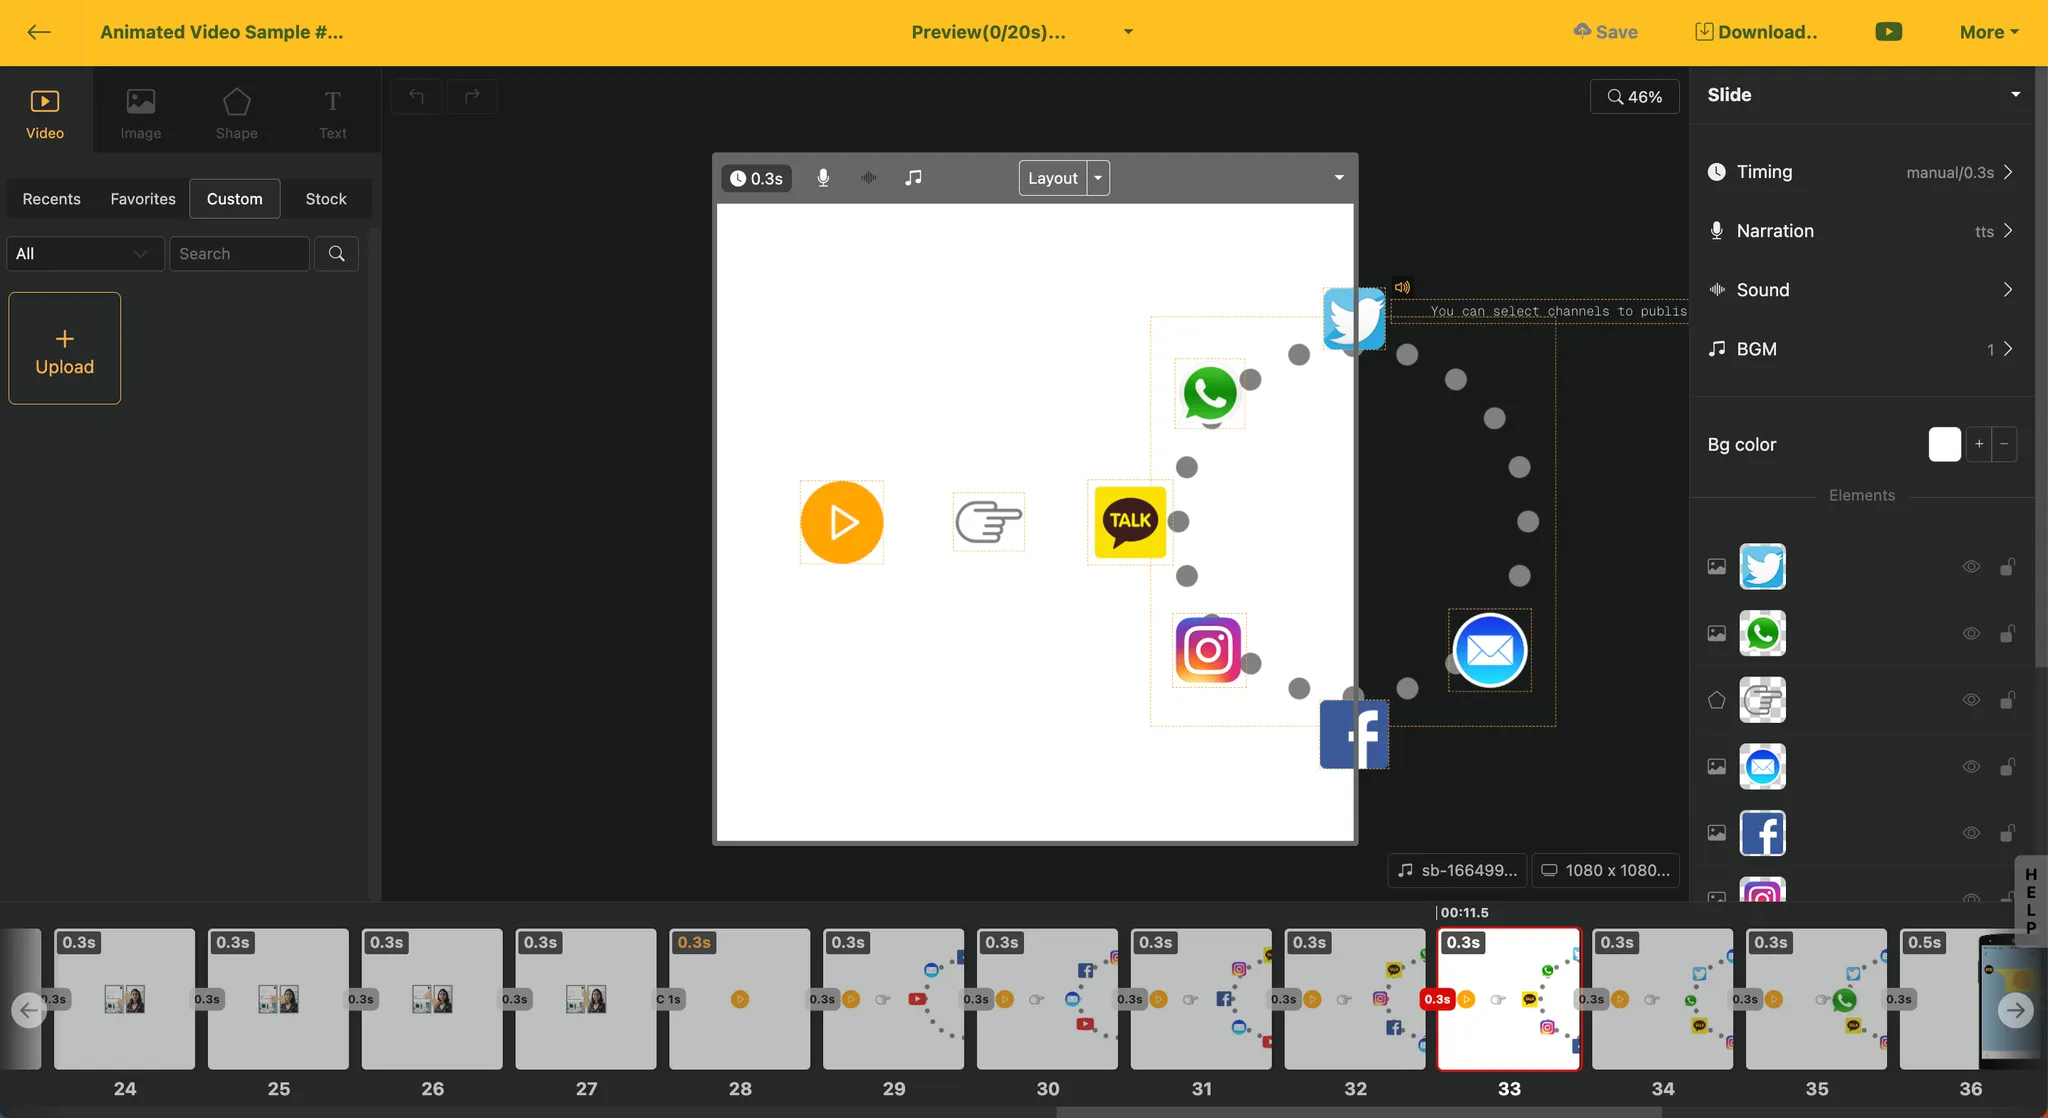Click the media Search field
Screen dimensions: 2048x1118
click(x=239, y=254)
